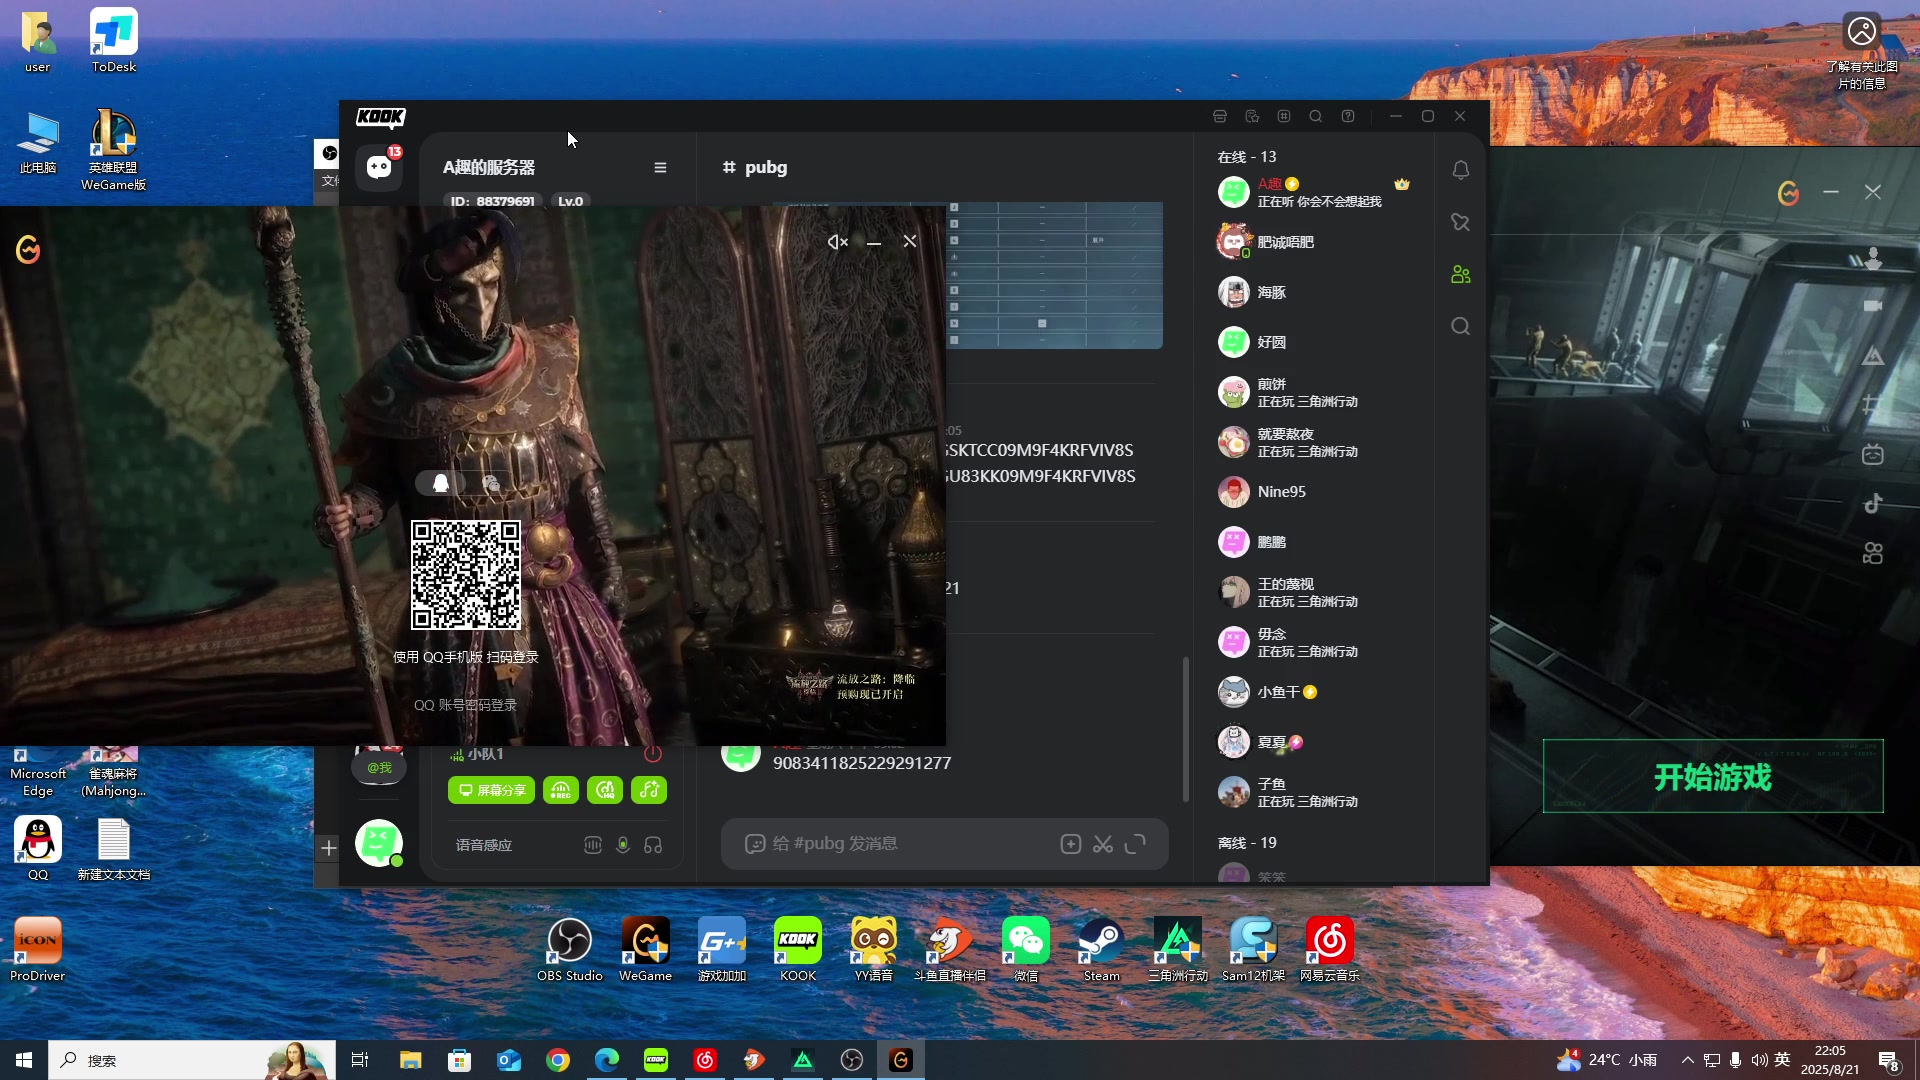Open the film camera icon below TikTok
This screenshot has height=1080, width=1920.
pyautogui.click(x=1873, y=552)
